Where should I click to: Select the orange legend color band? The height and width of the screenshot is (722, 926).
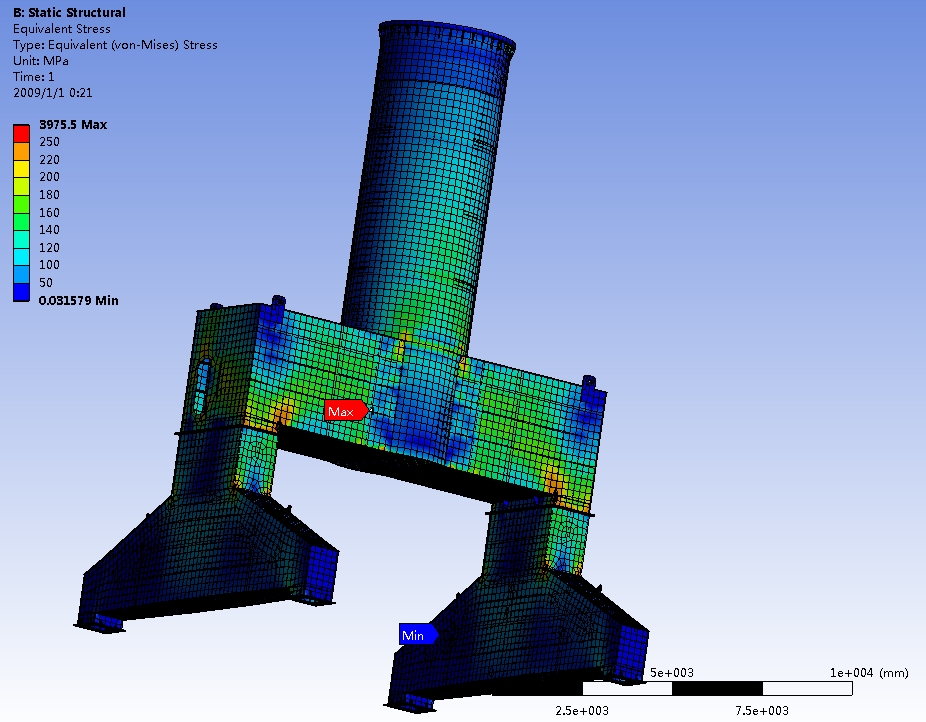[21, 150]
